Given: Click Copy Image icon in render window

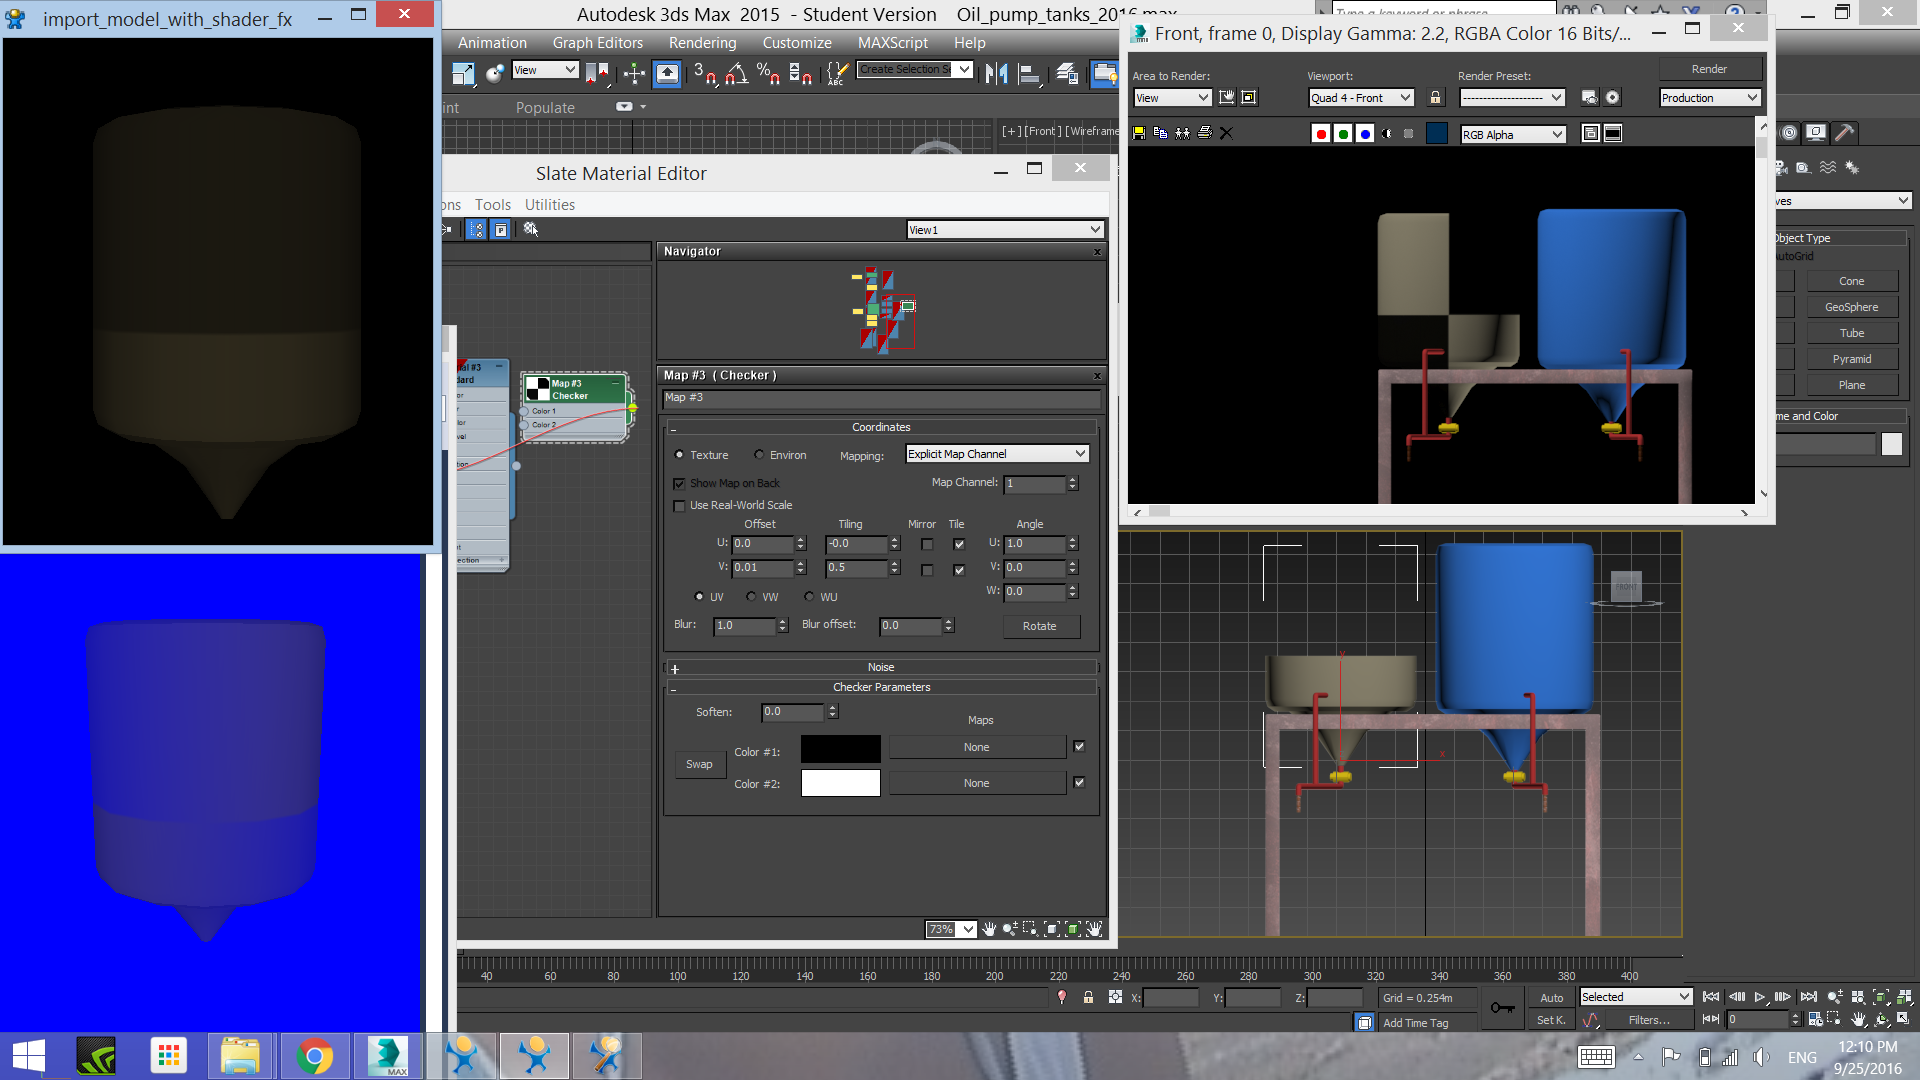Looking at the screenshot, I should 1160,133.
